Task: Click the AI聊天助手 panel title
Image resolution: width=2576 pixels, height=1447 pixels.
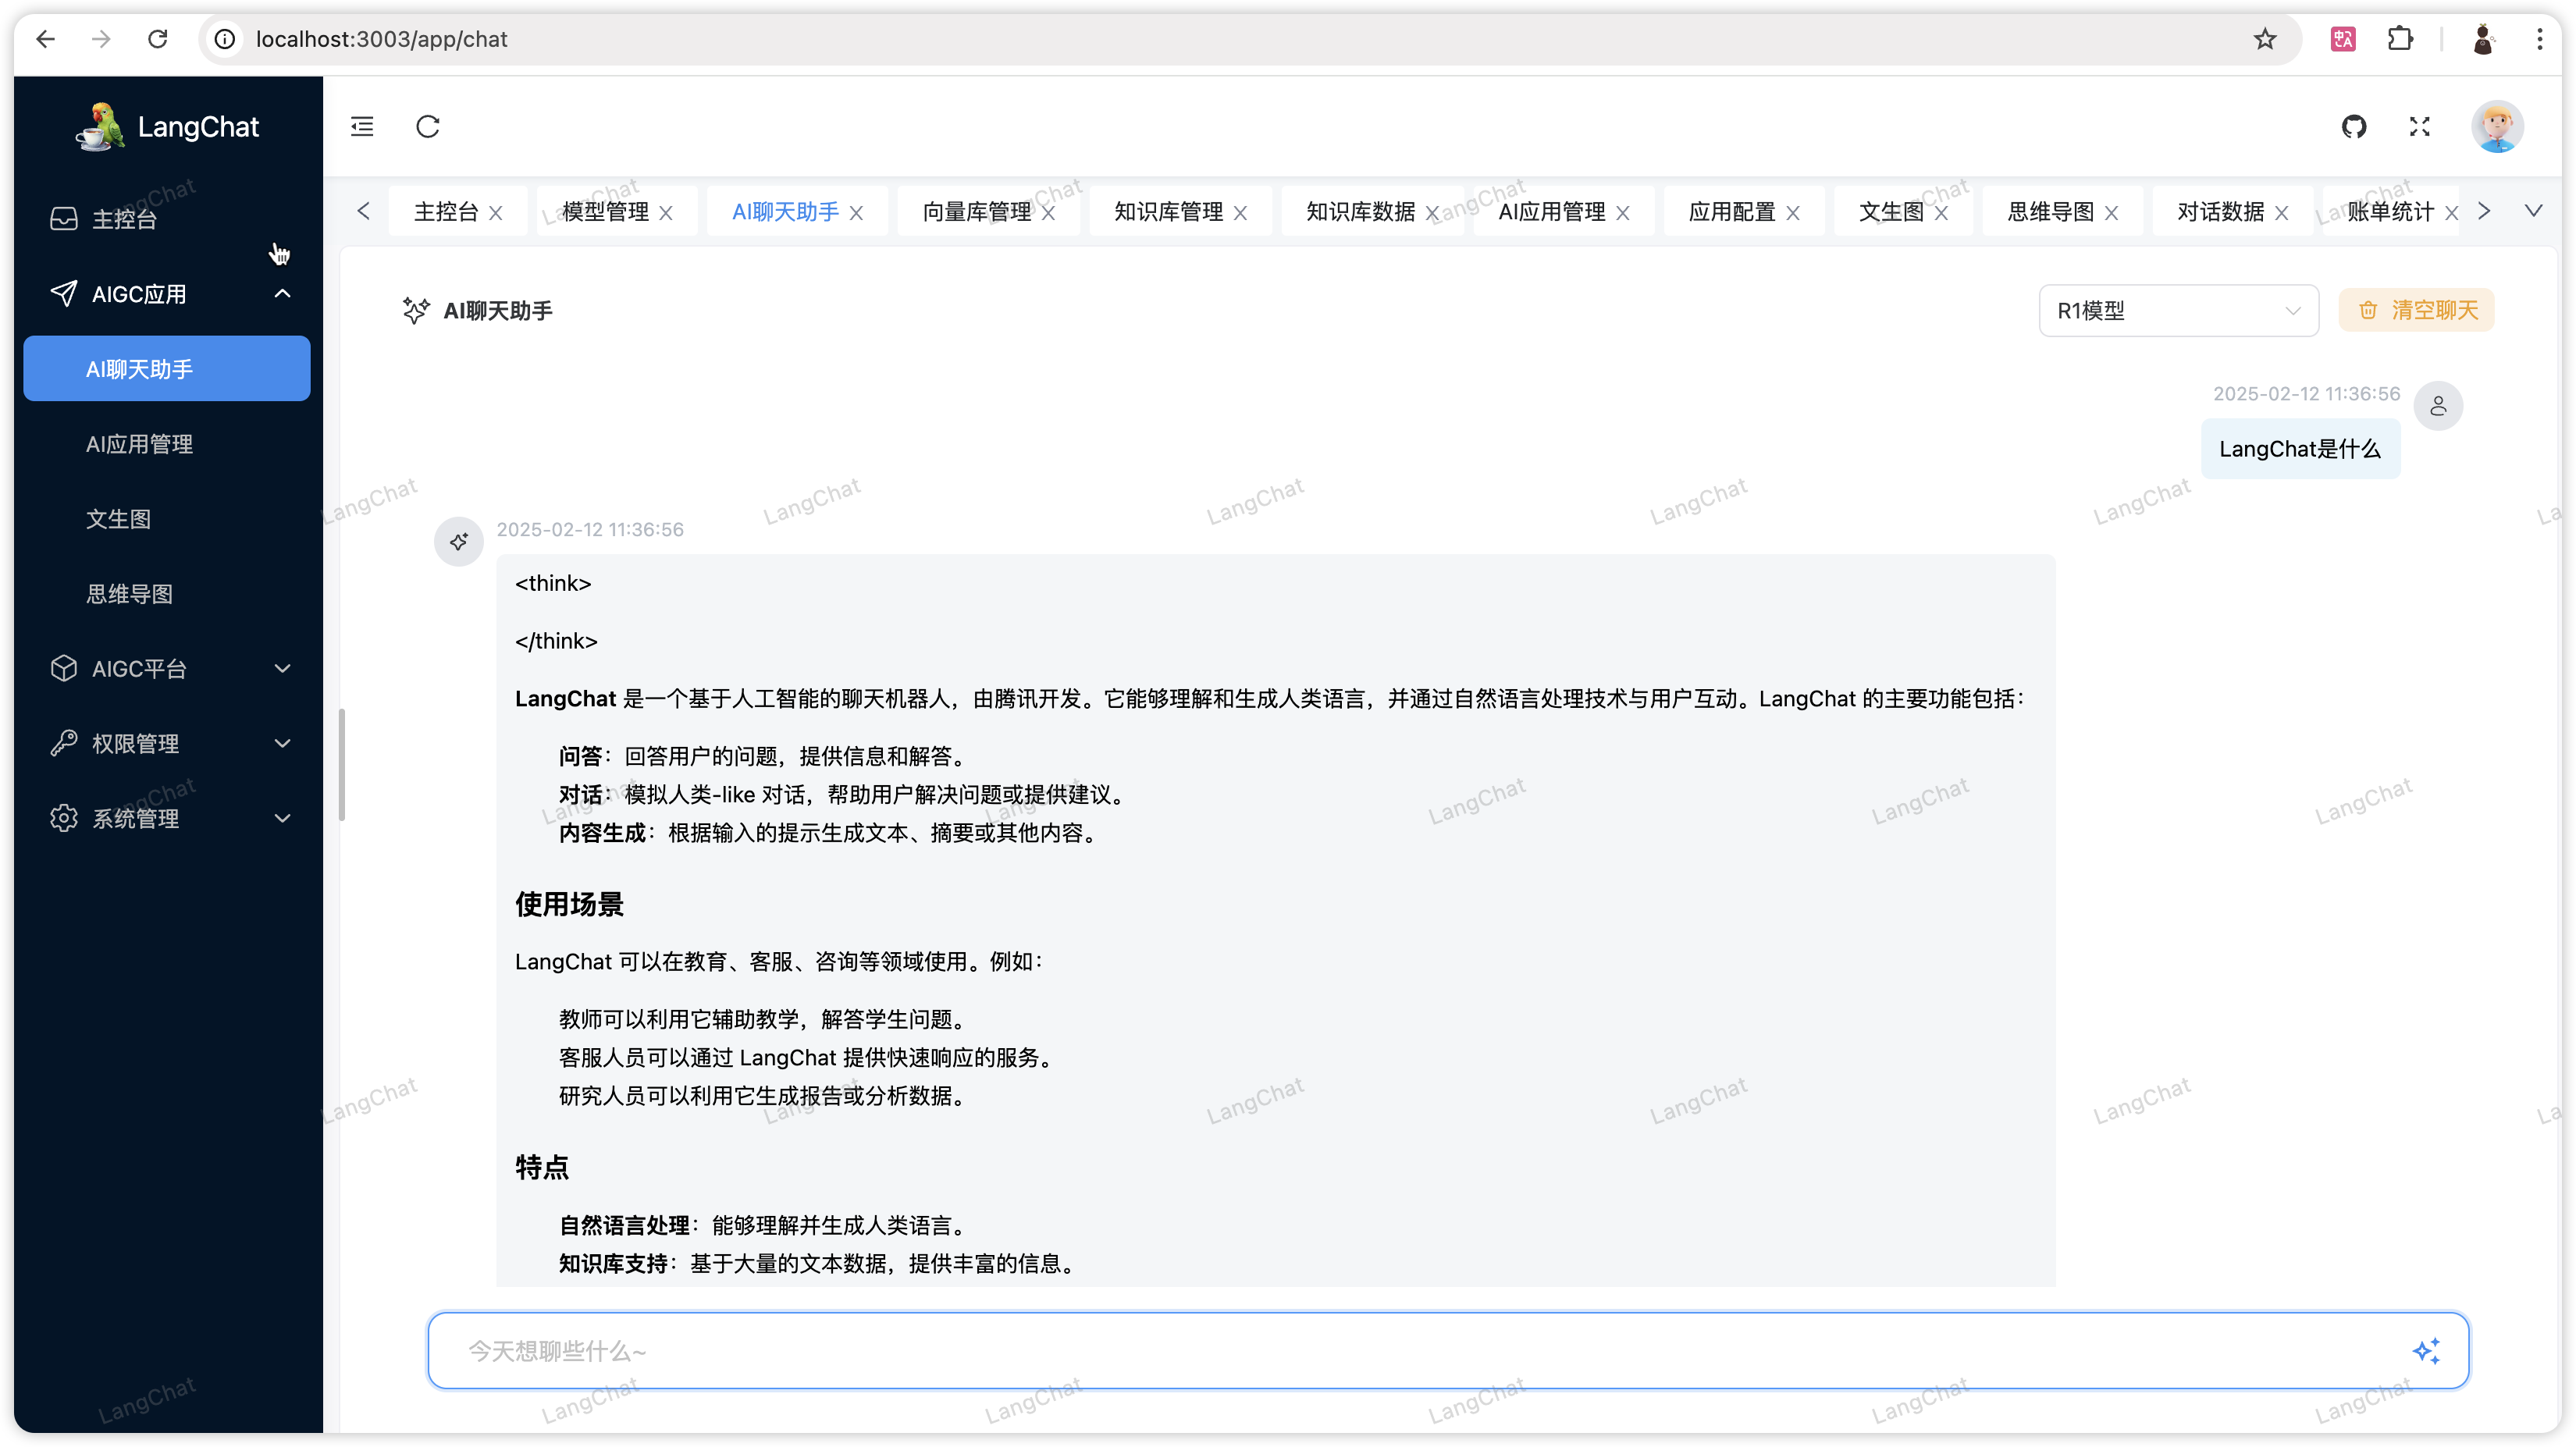Action: 498,311
